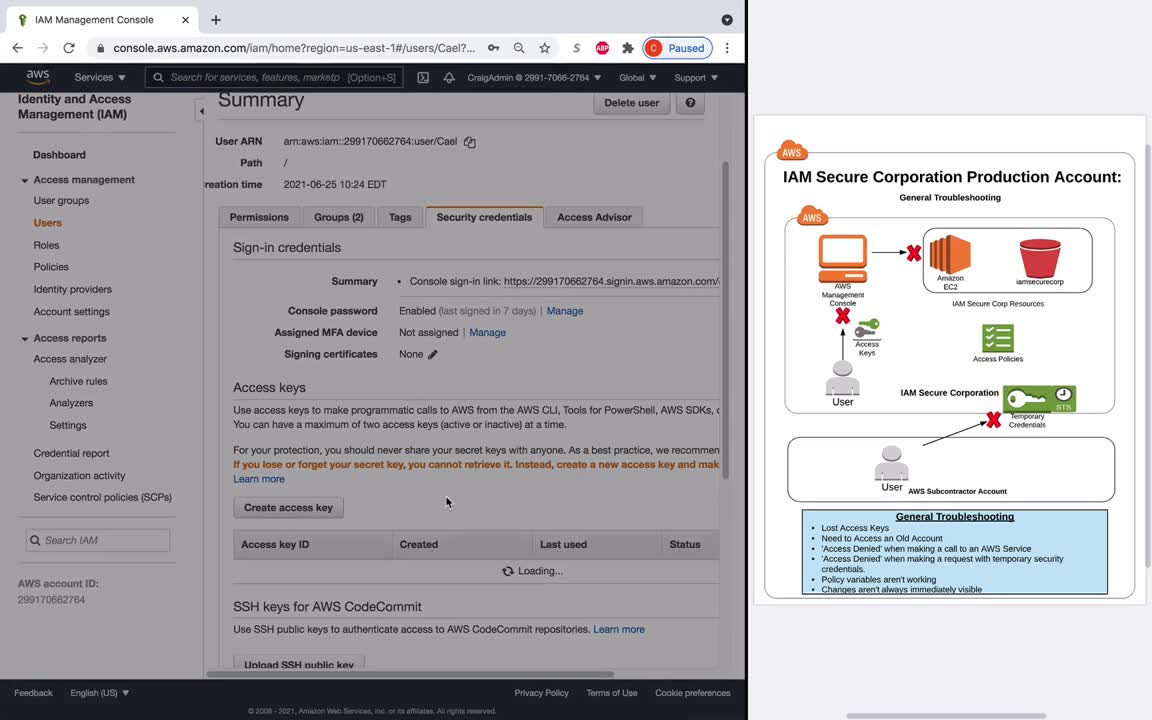
Task: Open a new browser tab
Action: pyautogui.click(x=215, y=20)
